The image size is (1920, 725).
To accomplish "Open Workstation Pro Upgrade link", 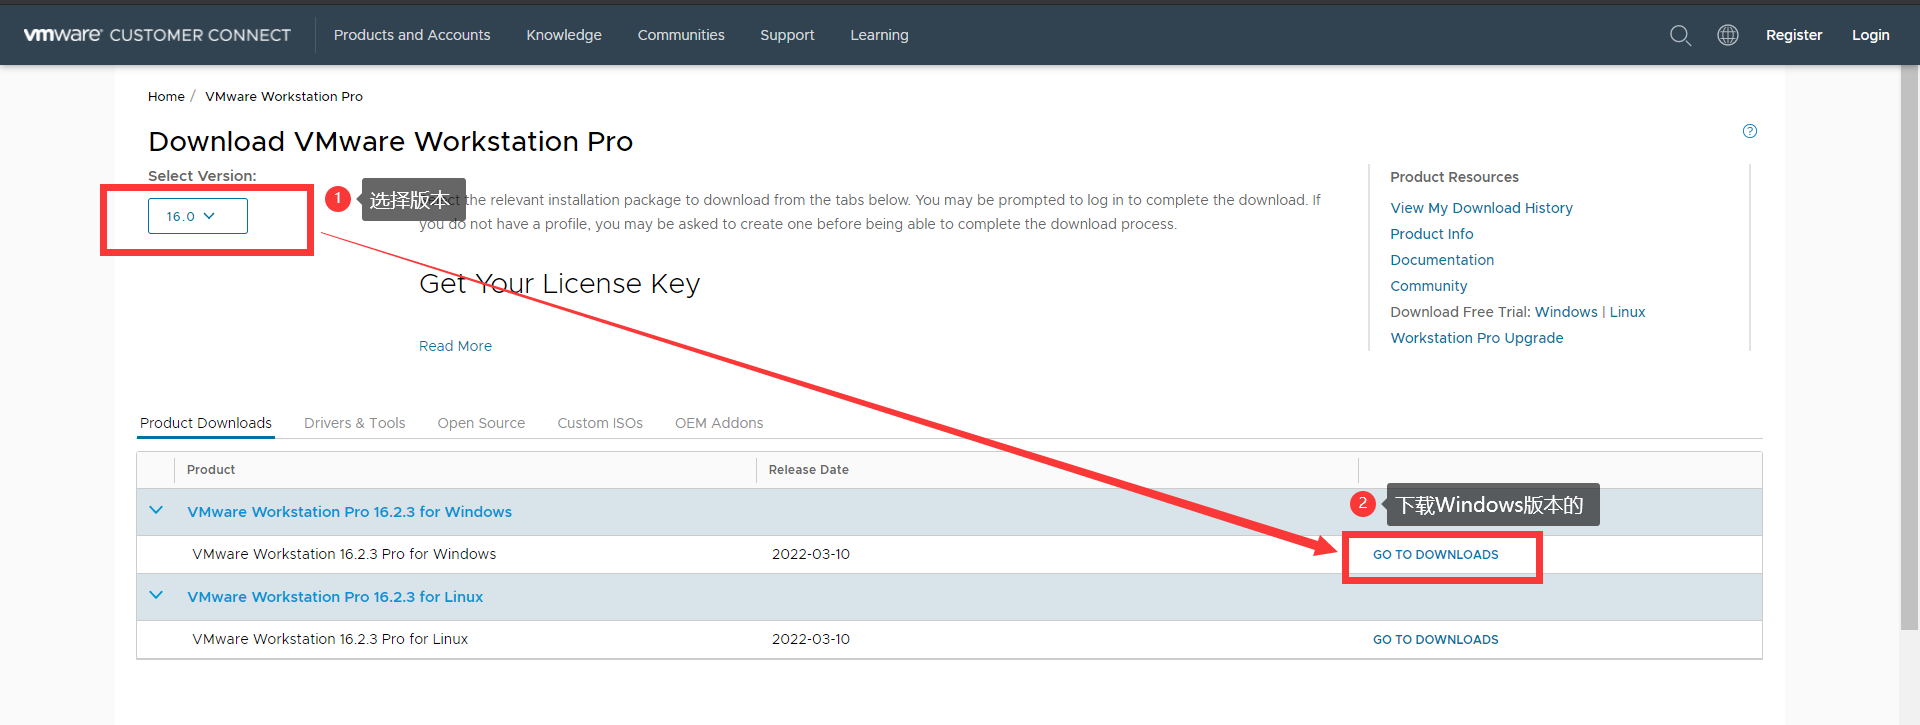I will [x=1477, y=338].
